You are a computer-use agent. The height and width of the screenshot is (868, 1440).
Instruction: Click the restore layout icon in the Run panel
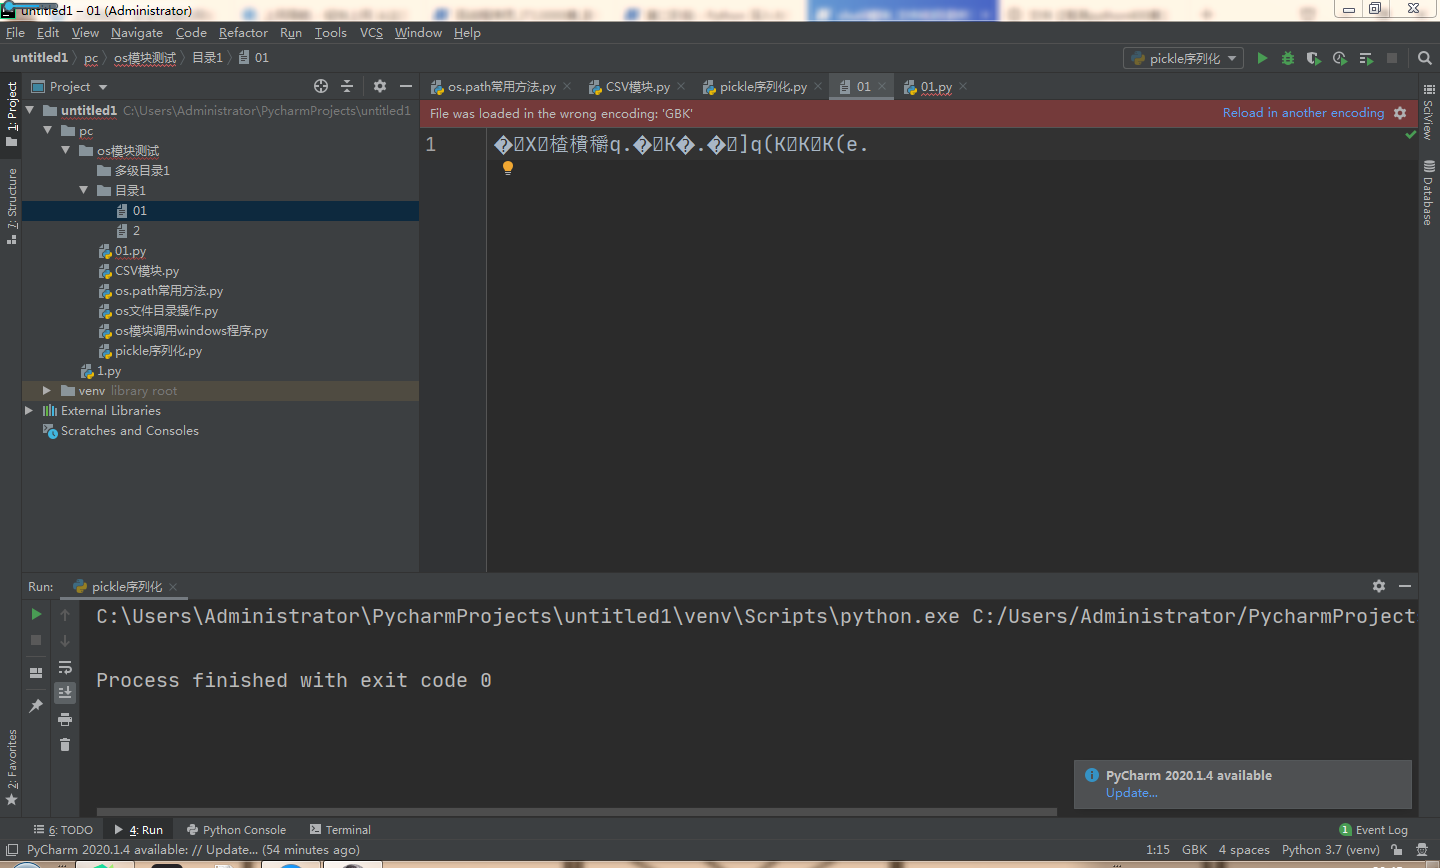click(x=36, y=673)
